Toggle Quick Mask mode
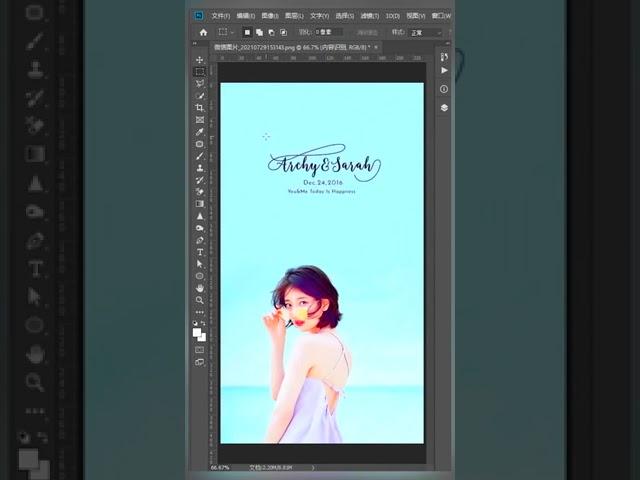 coord(200,350)
